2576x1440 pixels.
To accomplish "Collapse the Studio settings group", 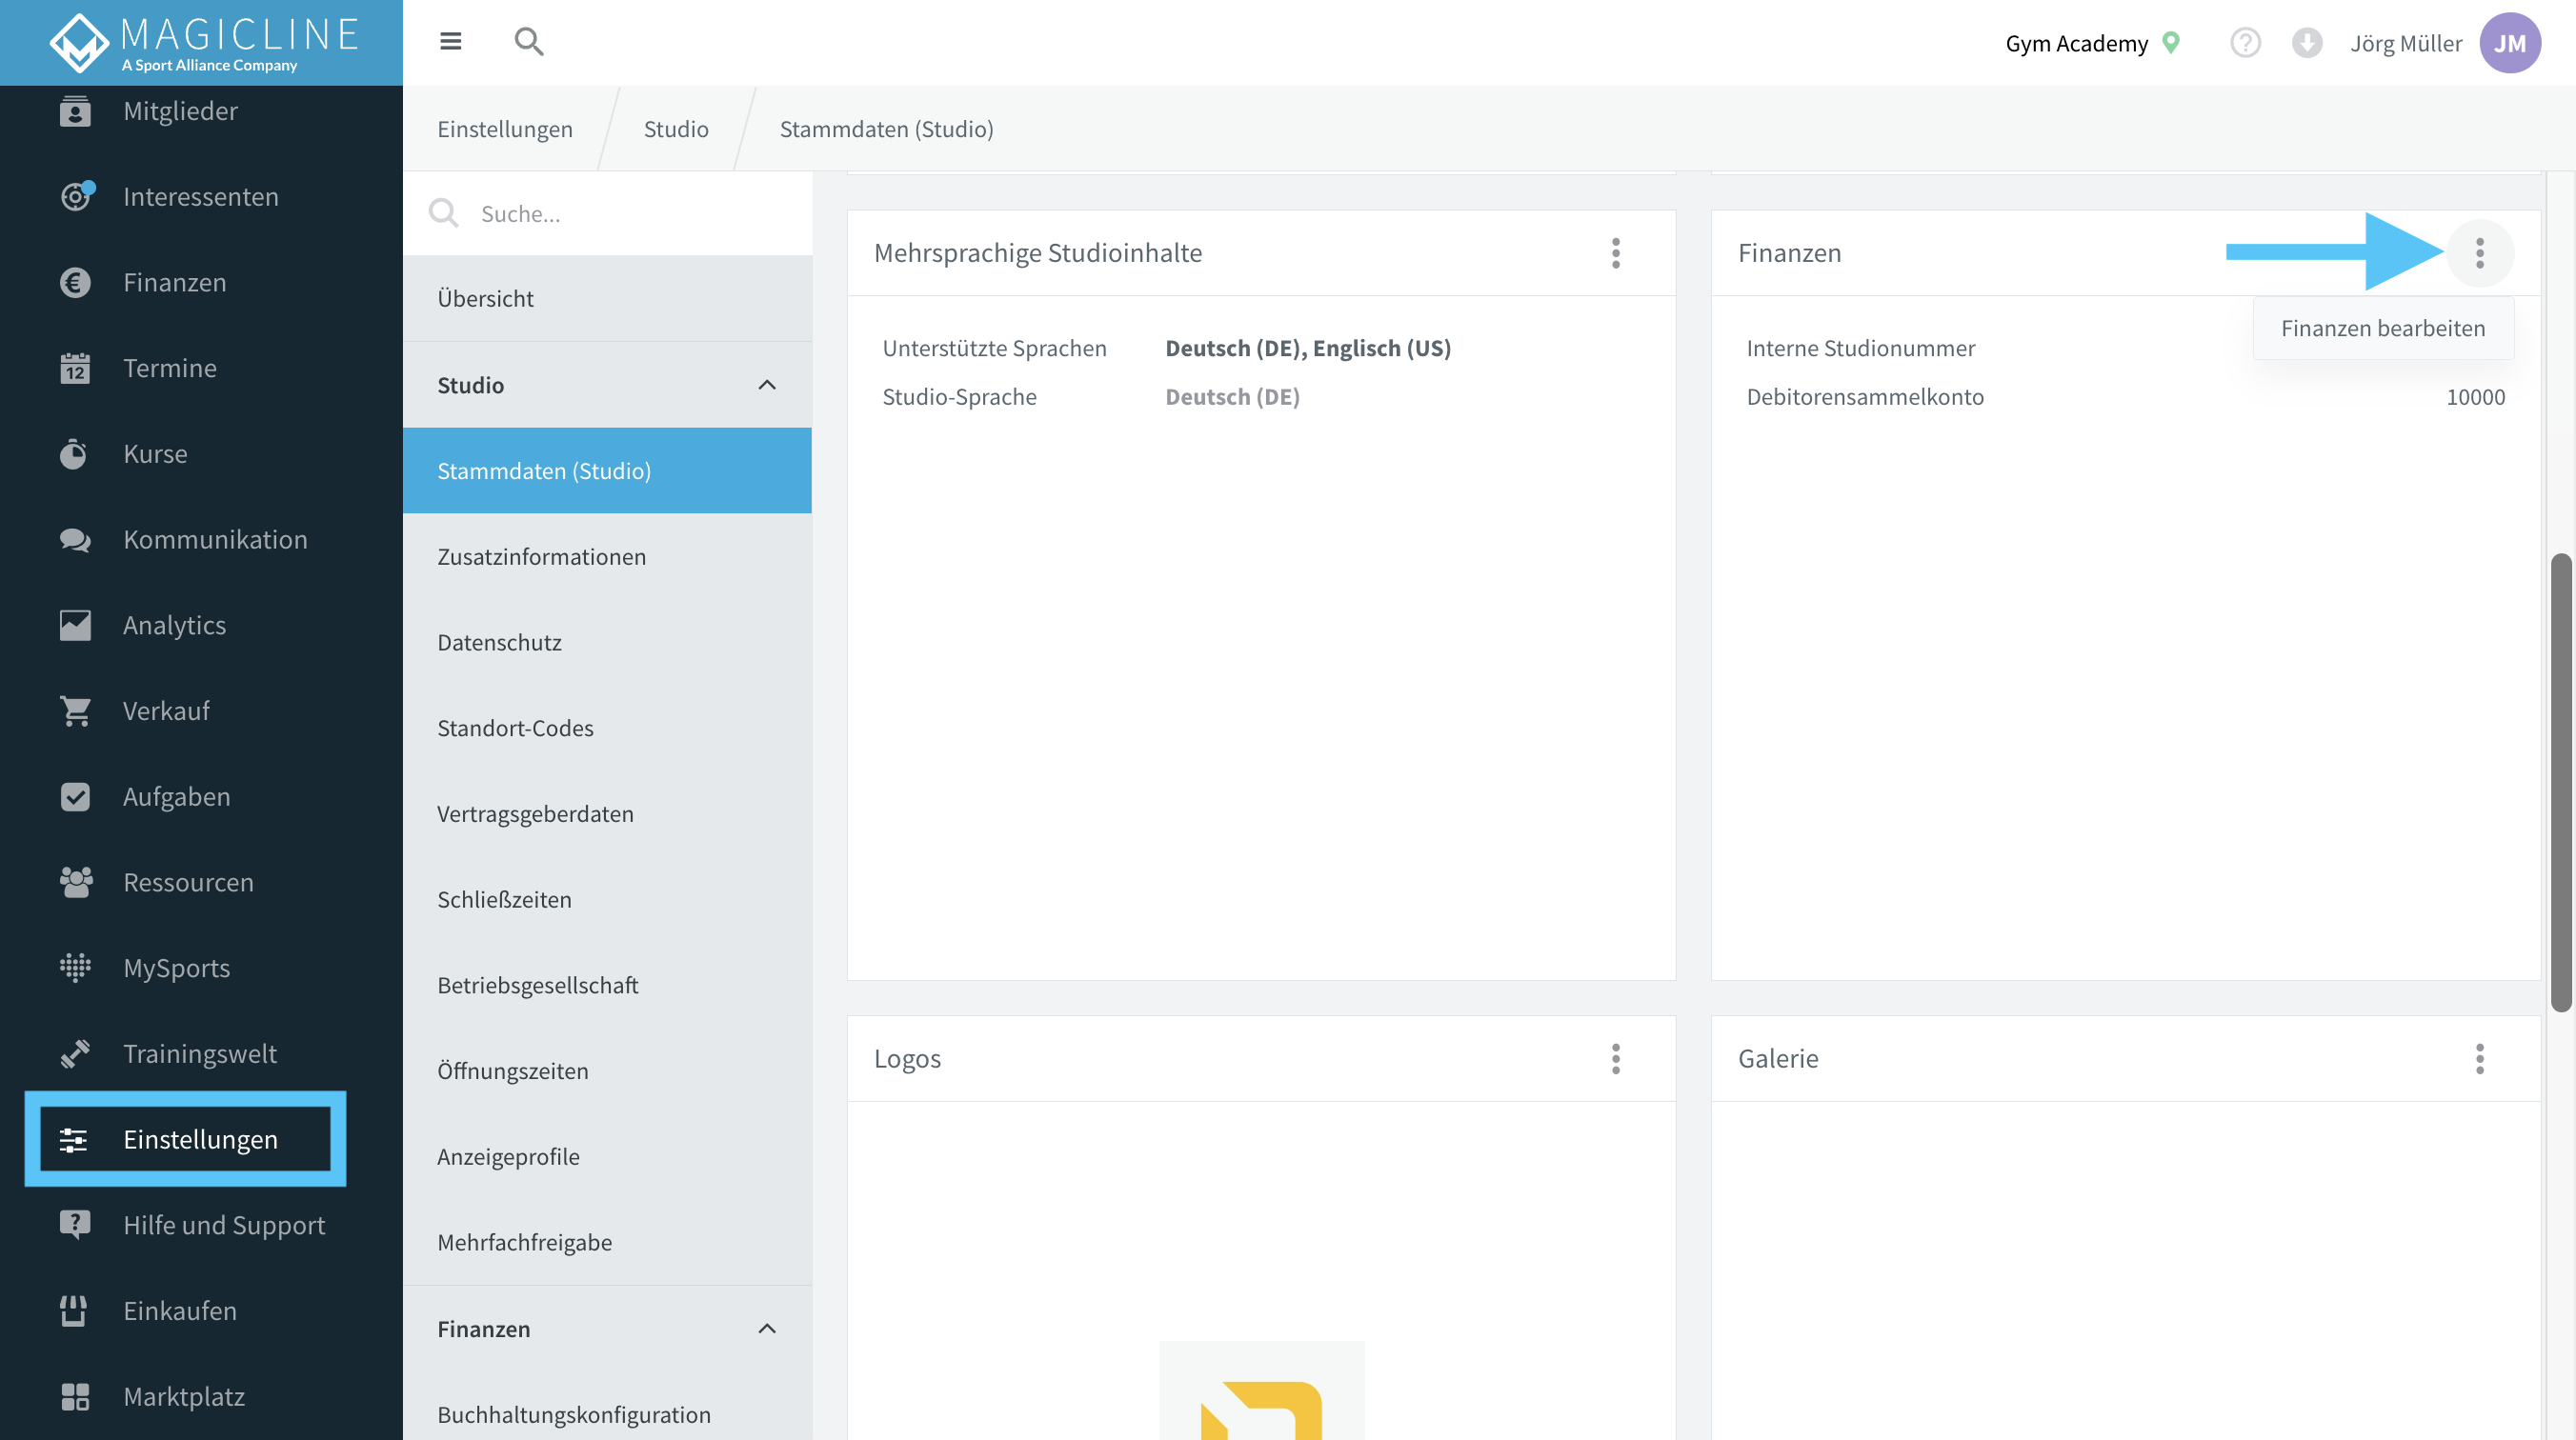I will point(767,385).
